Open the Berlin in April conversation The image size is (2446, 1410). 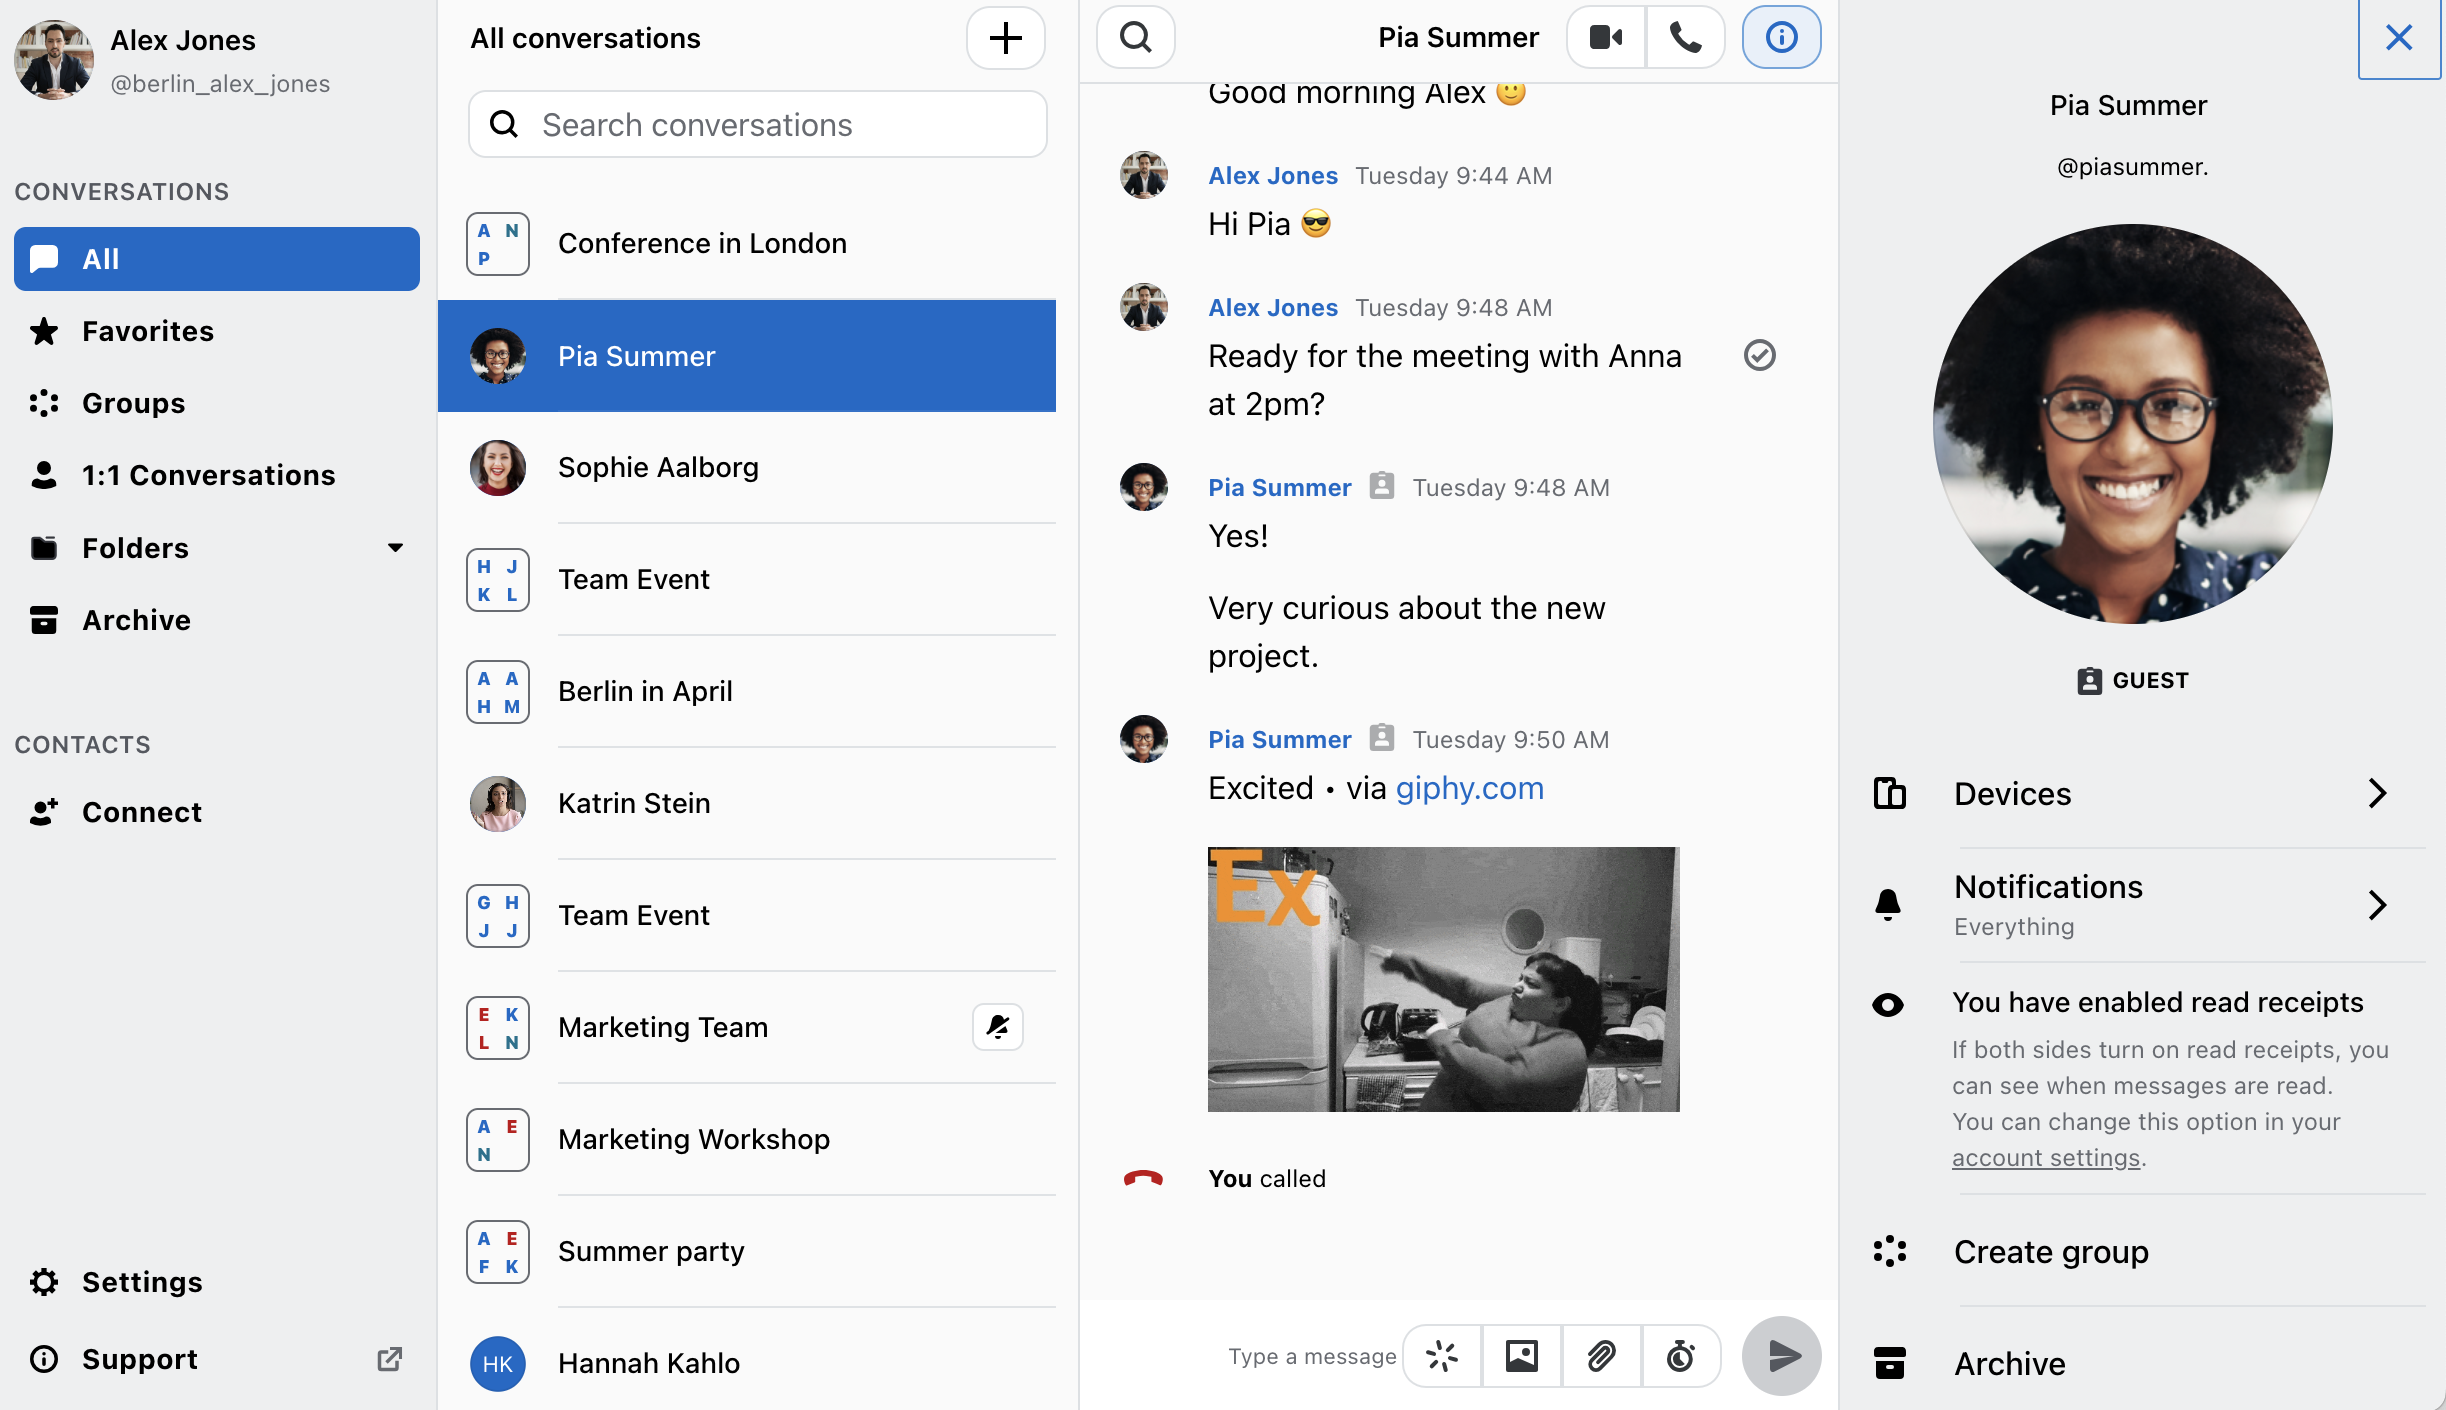coord(747,691)
